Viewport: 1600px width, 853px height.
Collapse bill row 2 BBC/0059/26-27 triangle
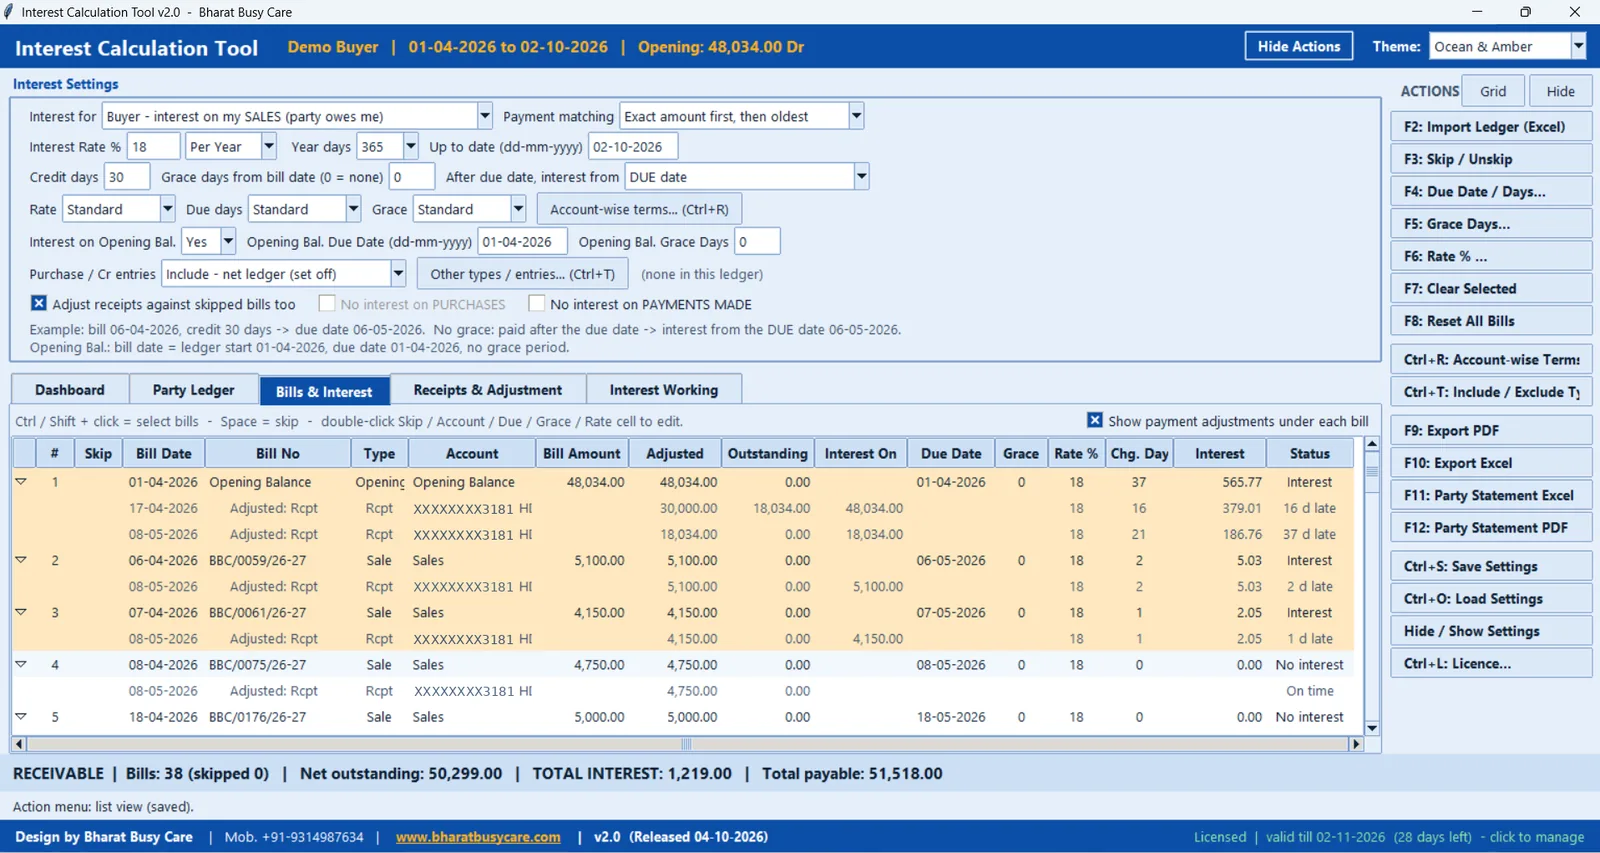[x=21, y=560]
